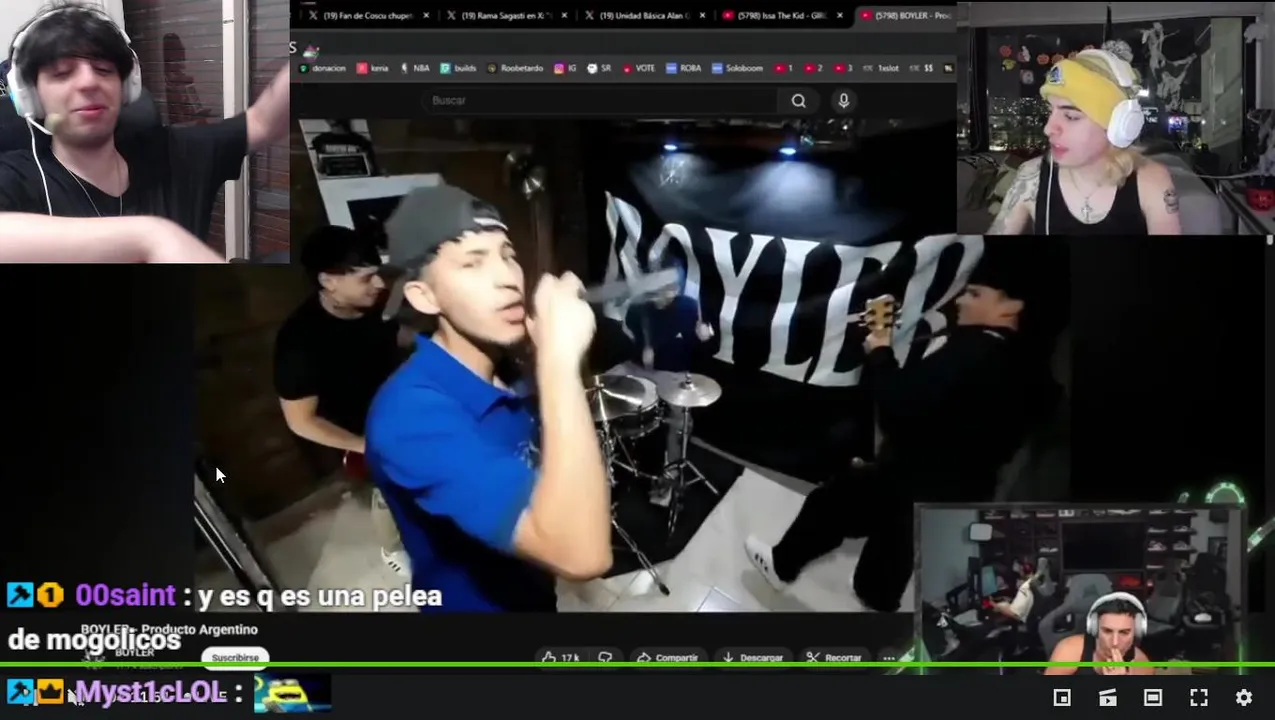Open the VOTE bookmark
1275x720 pixels.
pyautogui.click(x=639, y=68)
